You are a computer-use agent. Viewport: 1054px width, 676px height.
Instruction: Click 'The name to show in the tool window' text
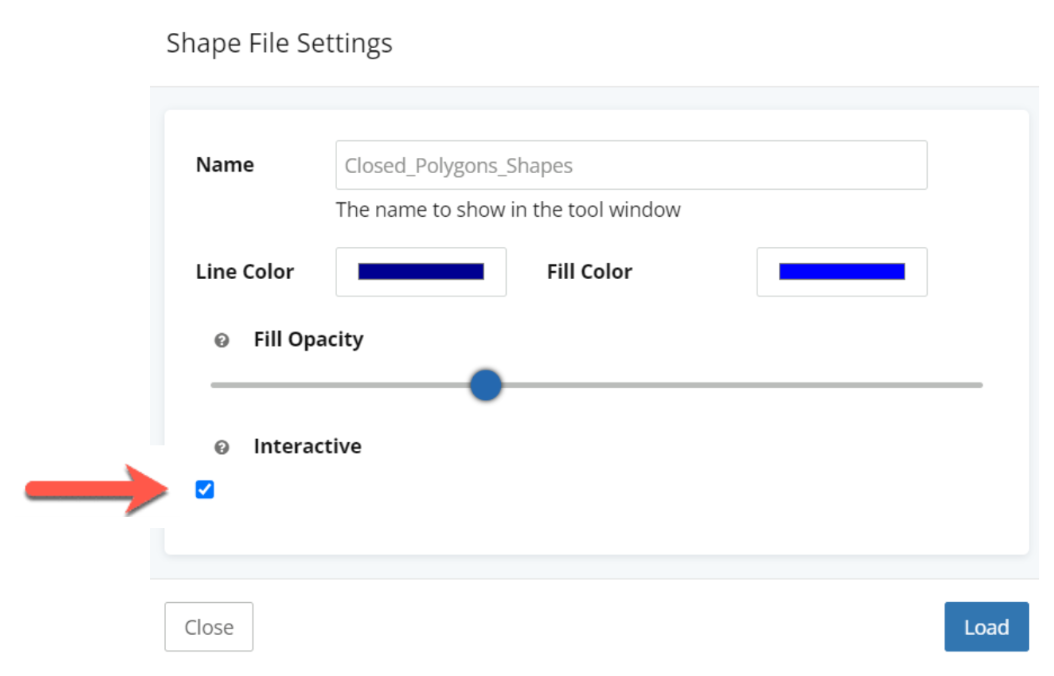(x=508, y=210)
